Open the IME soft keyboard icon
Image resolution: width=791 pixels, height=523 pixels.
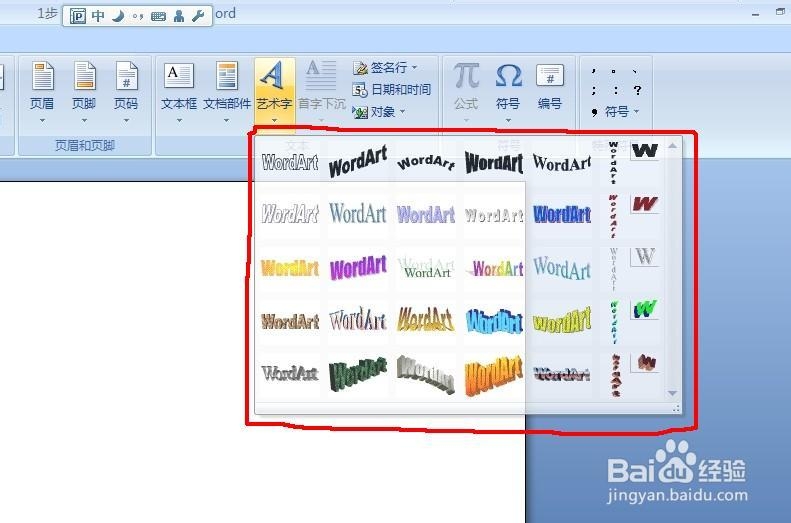coord(158,17)
